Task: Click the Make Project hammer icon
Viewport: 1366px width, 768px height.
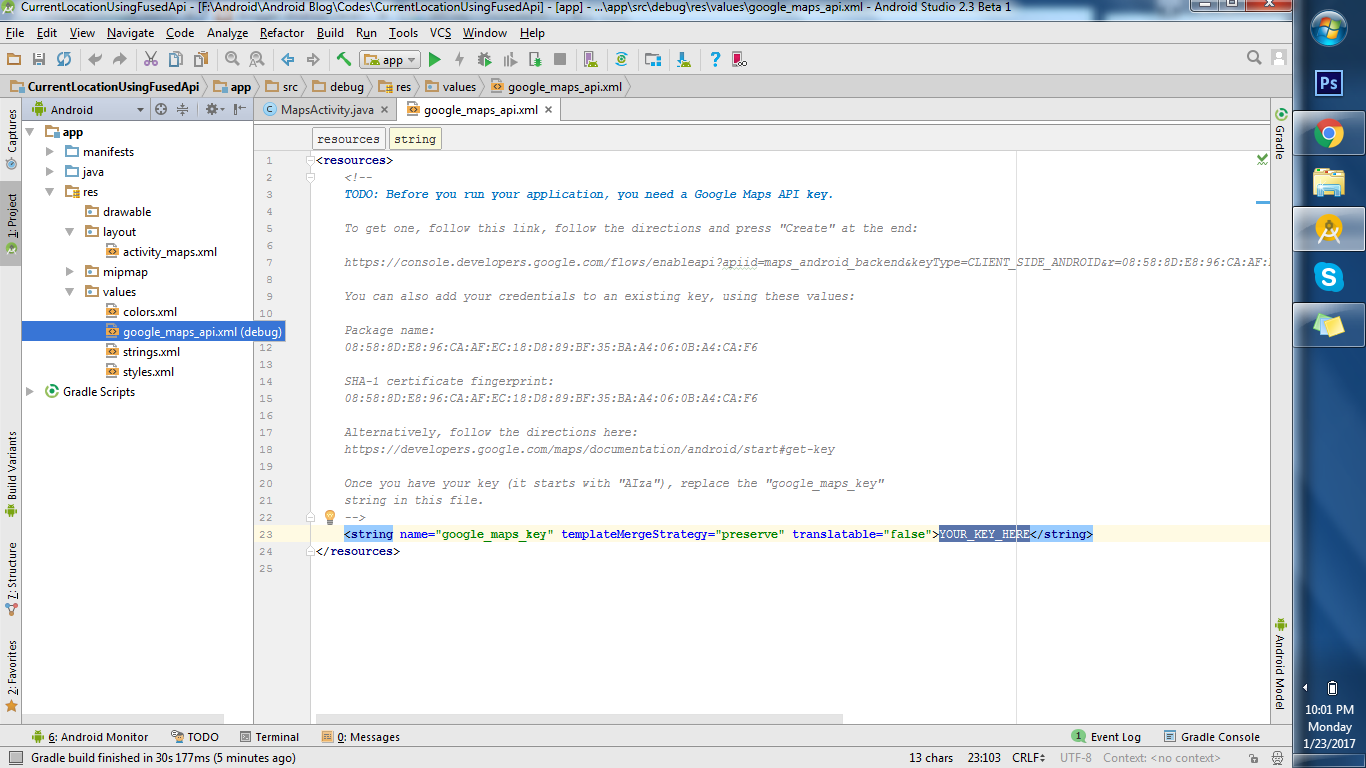Action: click(x=344, y=60)
